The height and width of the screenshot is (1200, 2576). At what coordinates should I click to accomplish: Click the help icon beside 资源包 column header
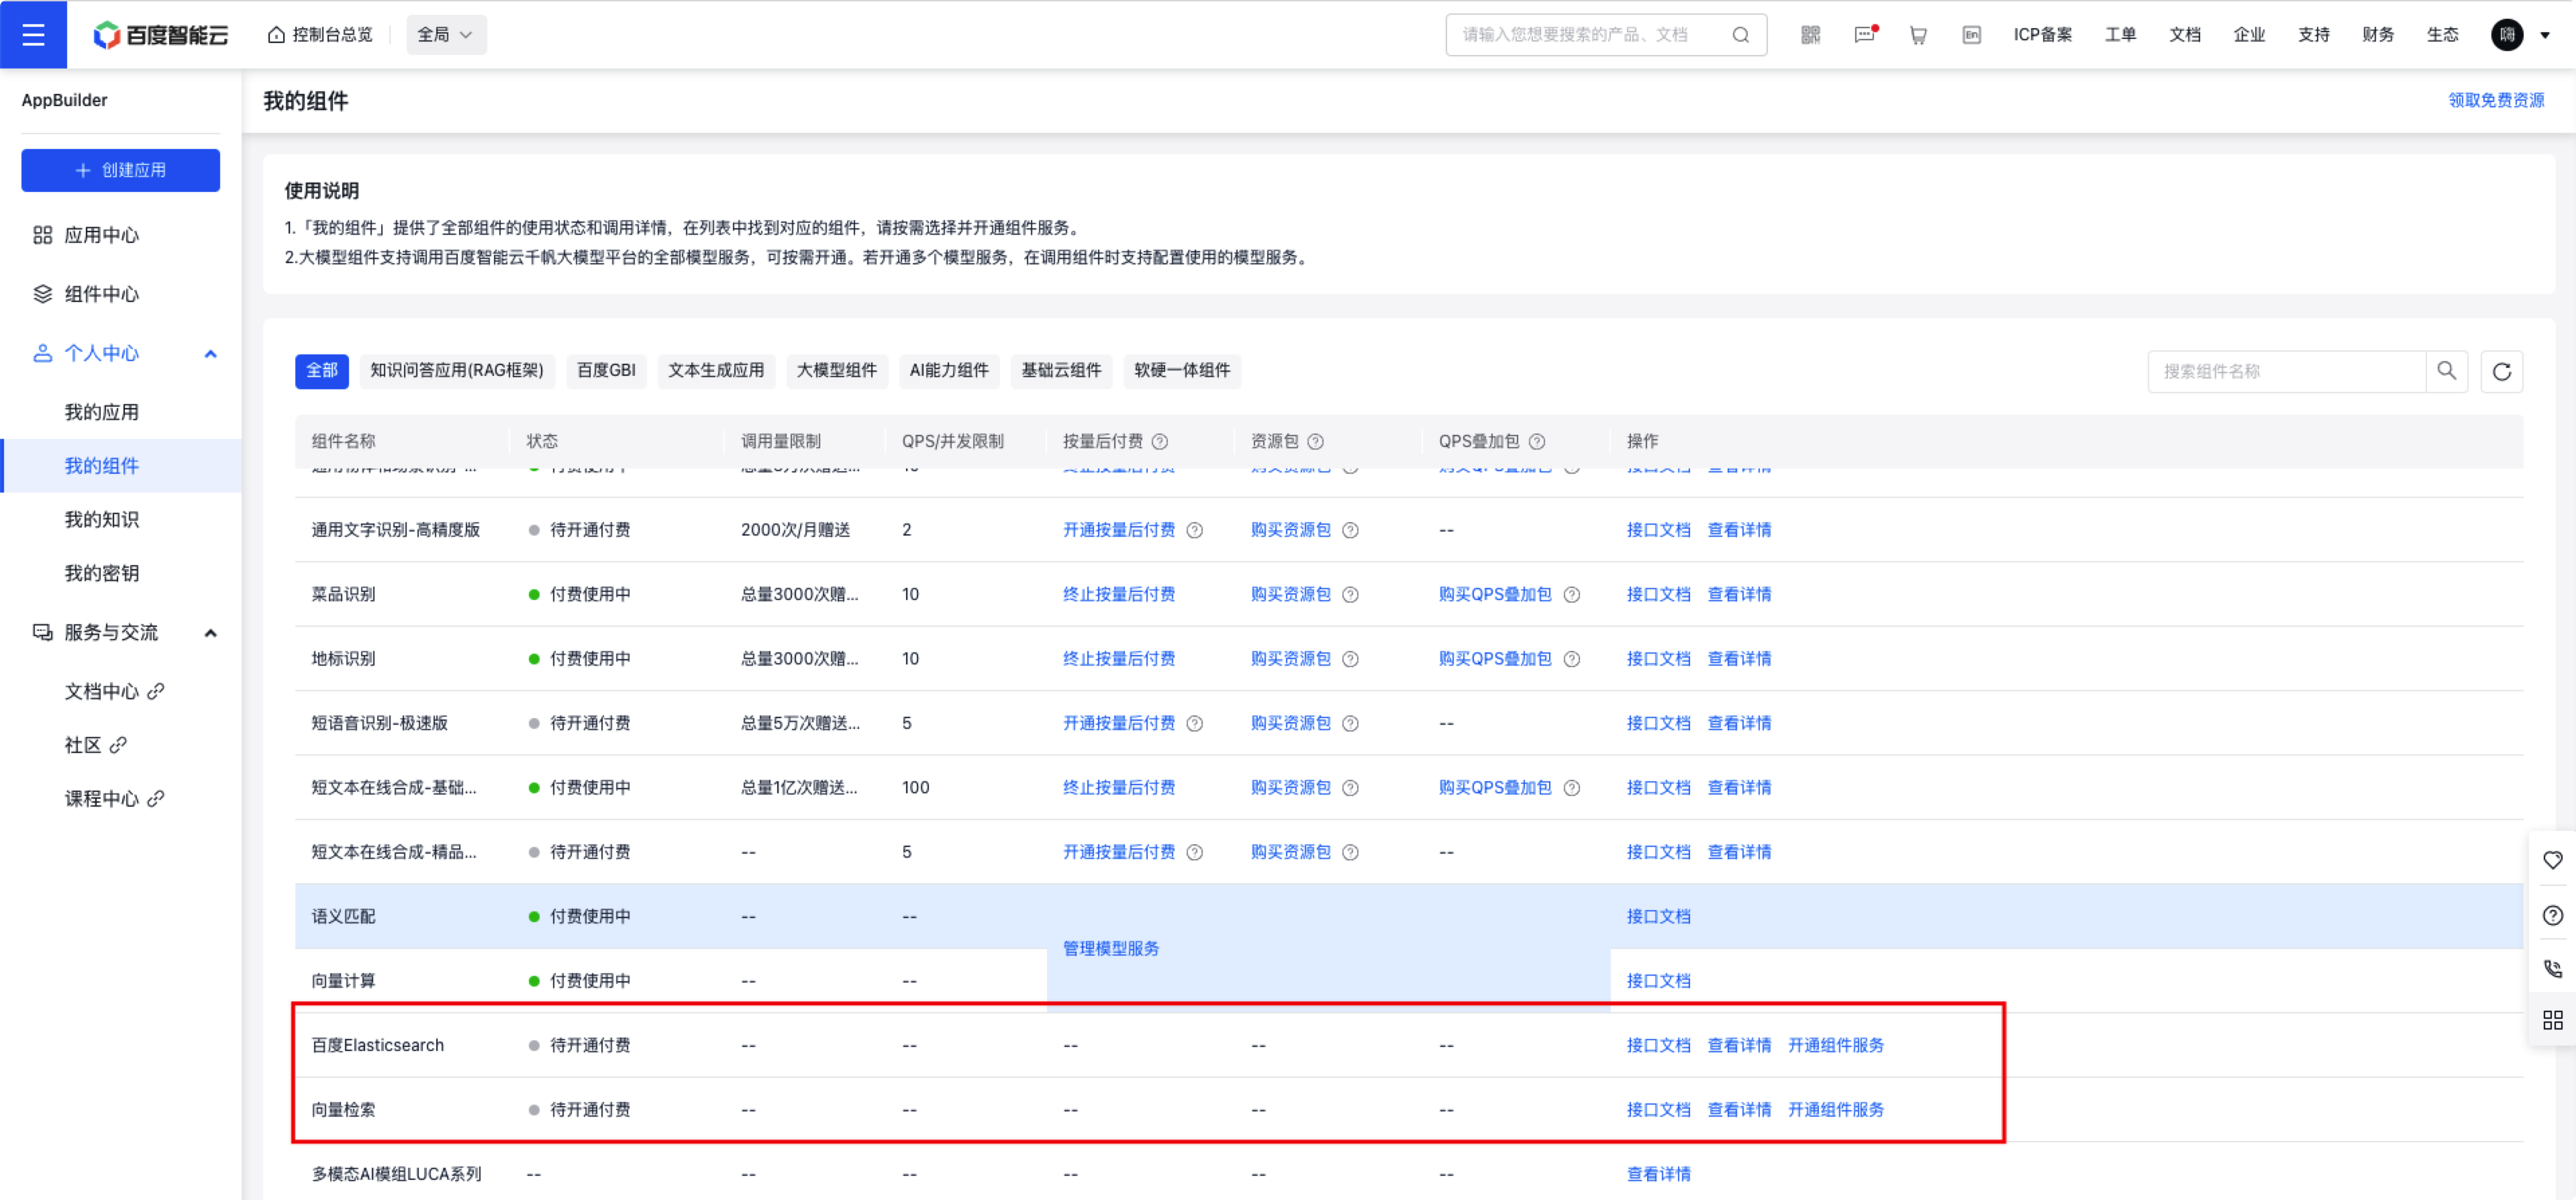tap(1316, 441)
